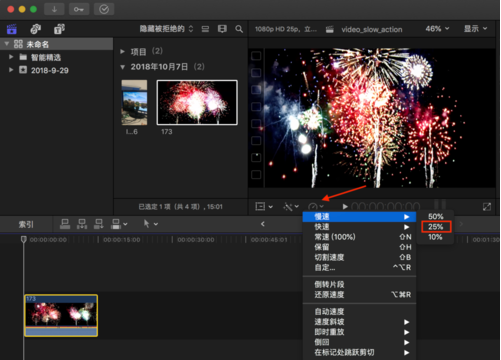Select 25% slow speed
This screenshot has width=501, height=360.
coord(435,227)
